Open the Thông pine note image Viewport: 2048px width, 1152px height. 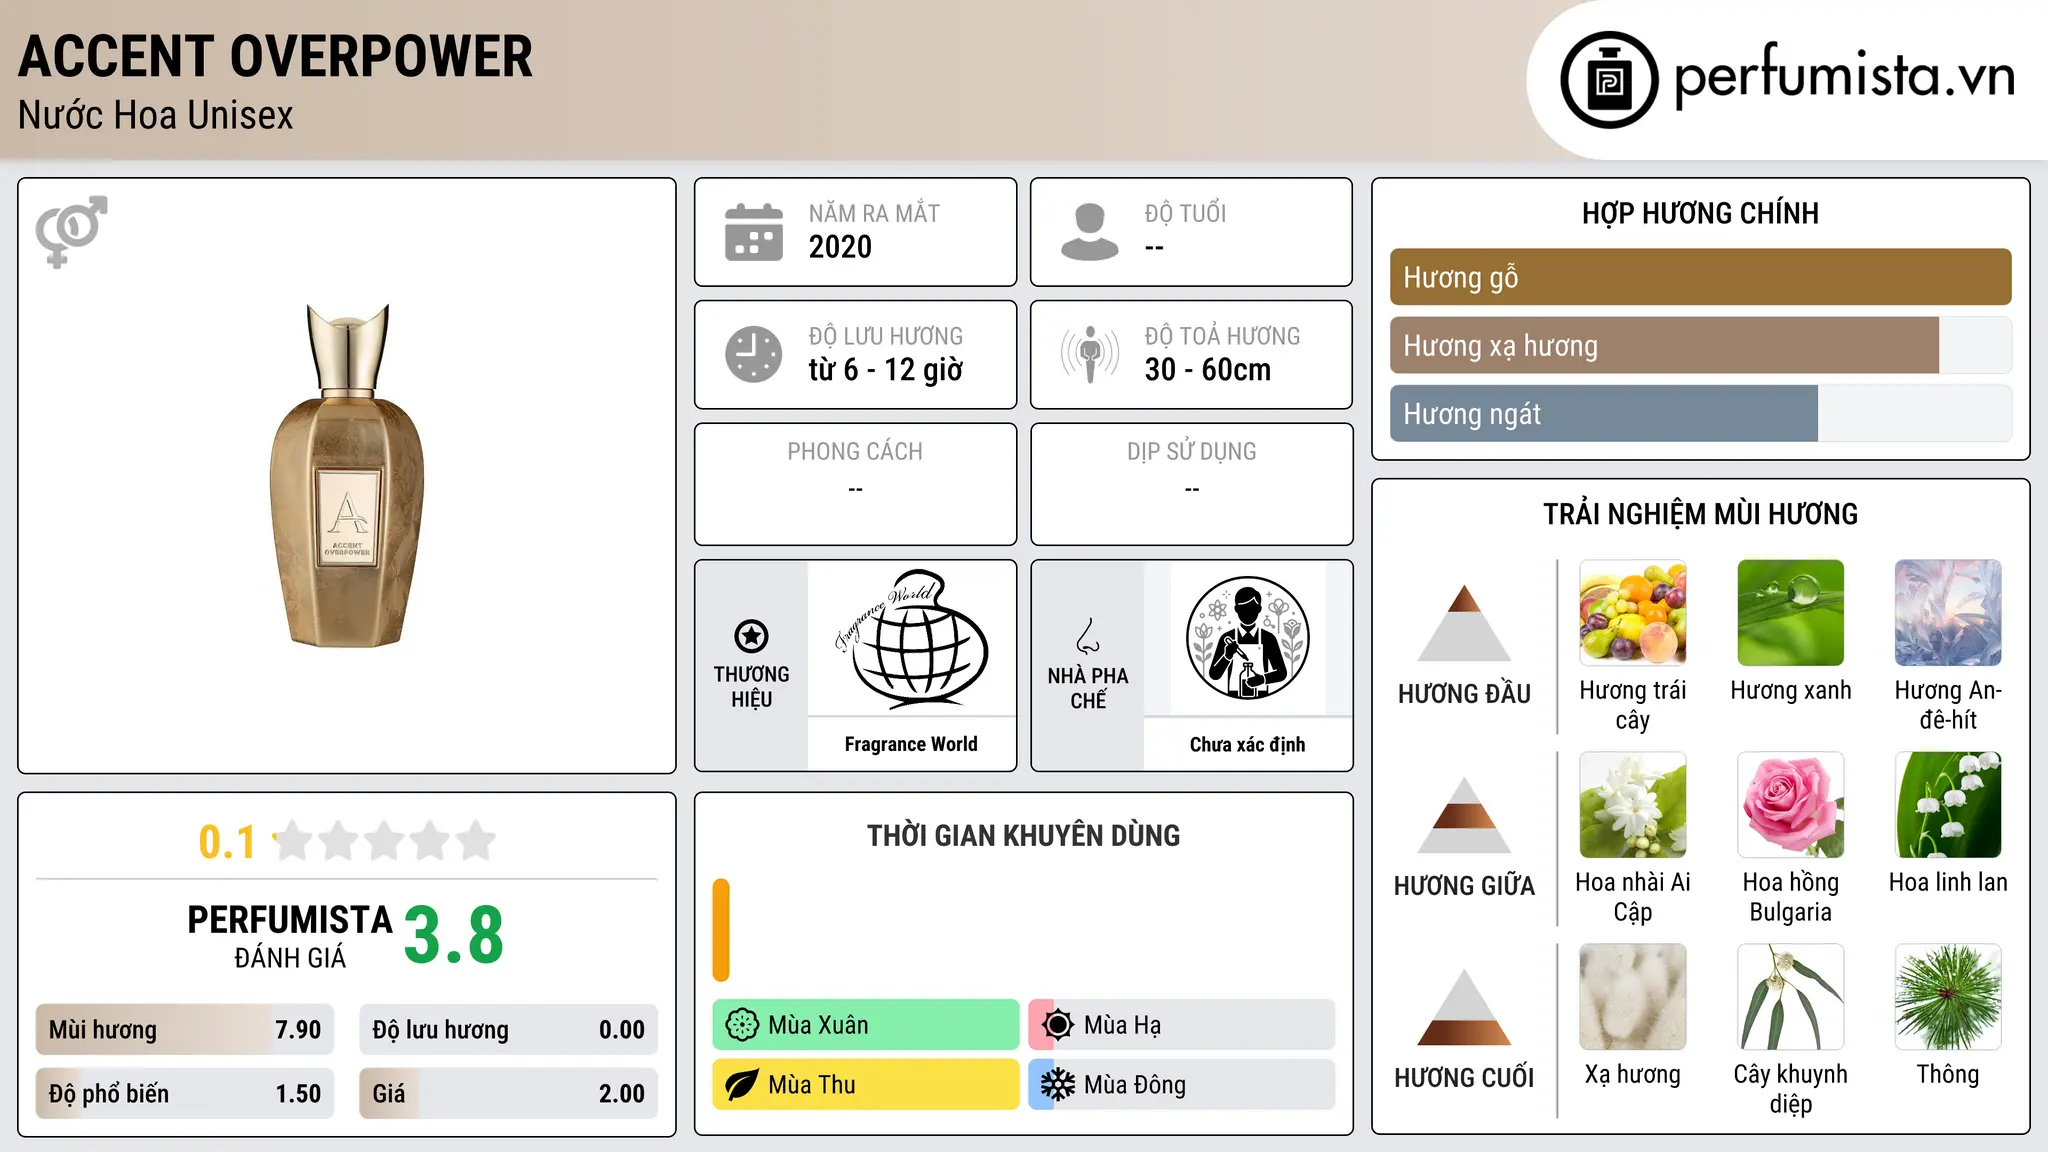[x=1948, y=996]
